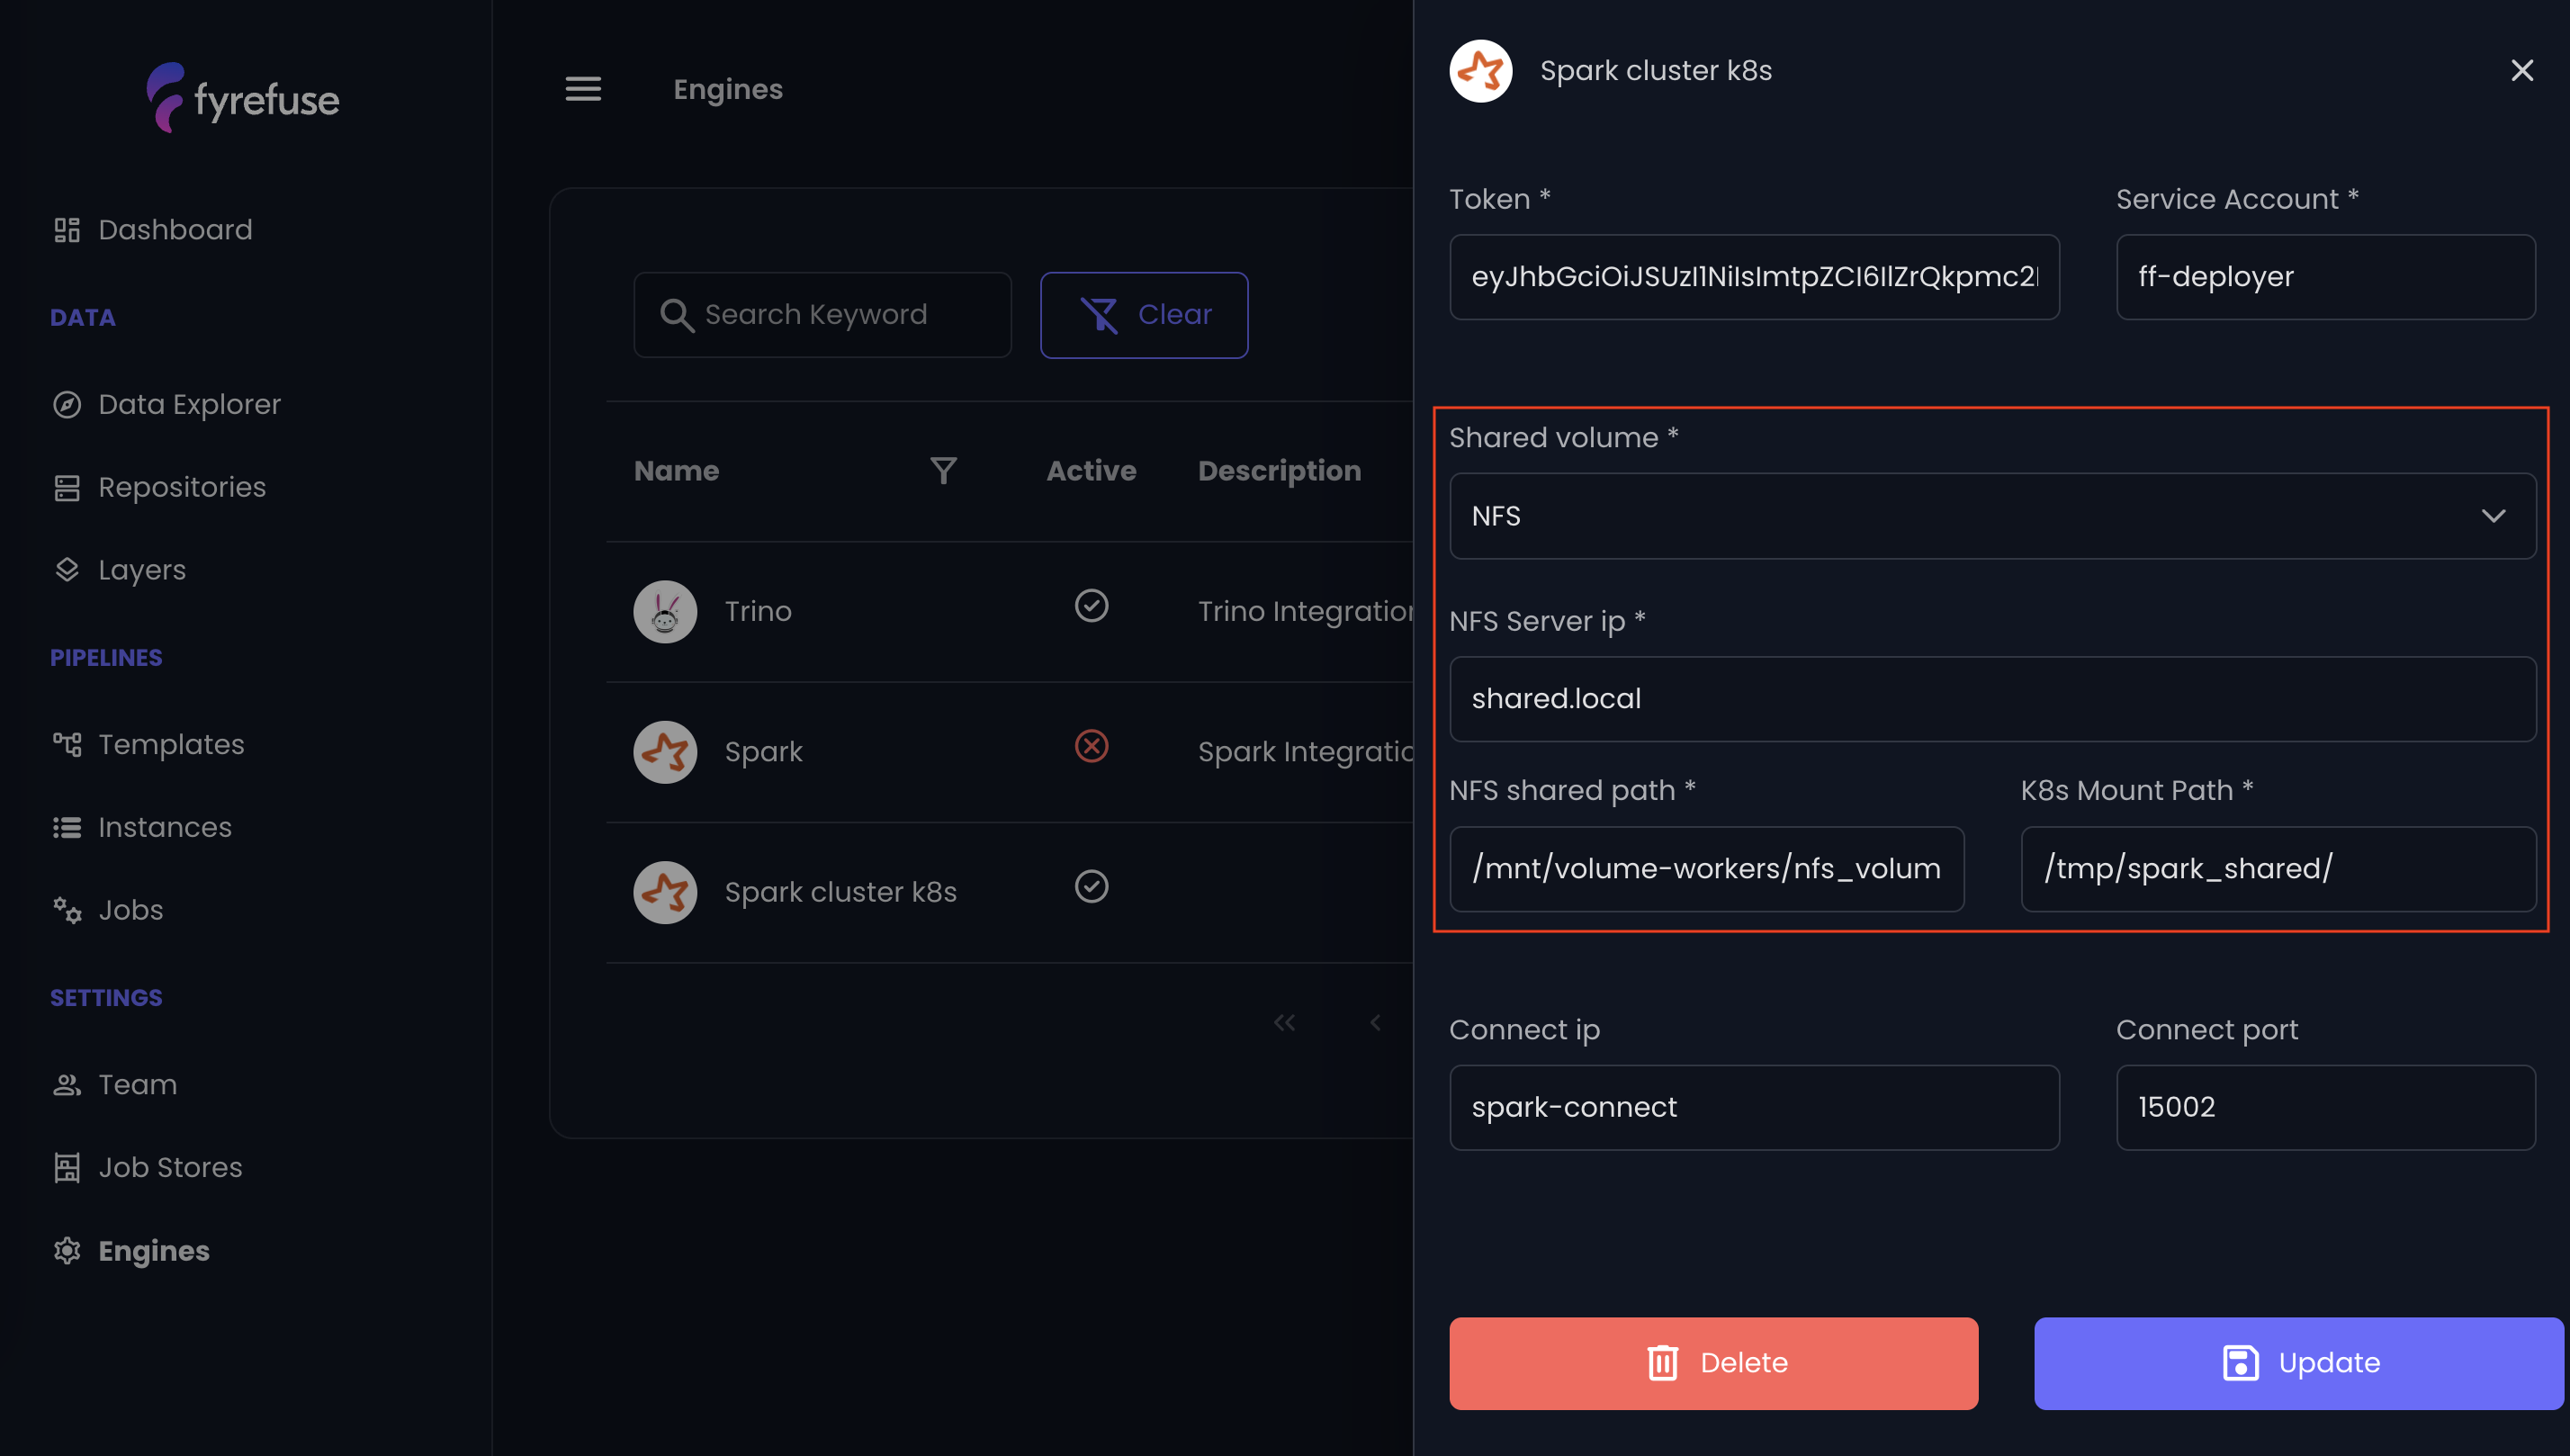Open Dashboard in the sidebar
This screenshot has height=1456, width=2570.
[152, 230]
